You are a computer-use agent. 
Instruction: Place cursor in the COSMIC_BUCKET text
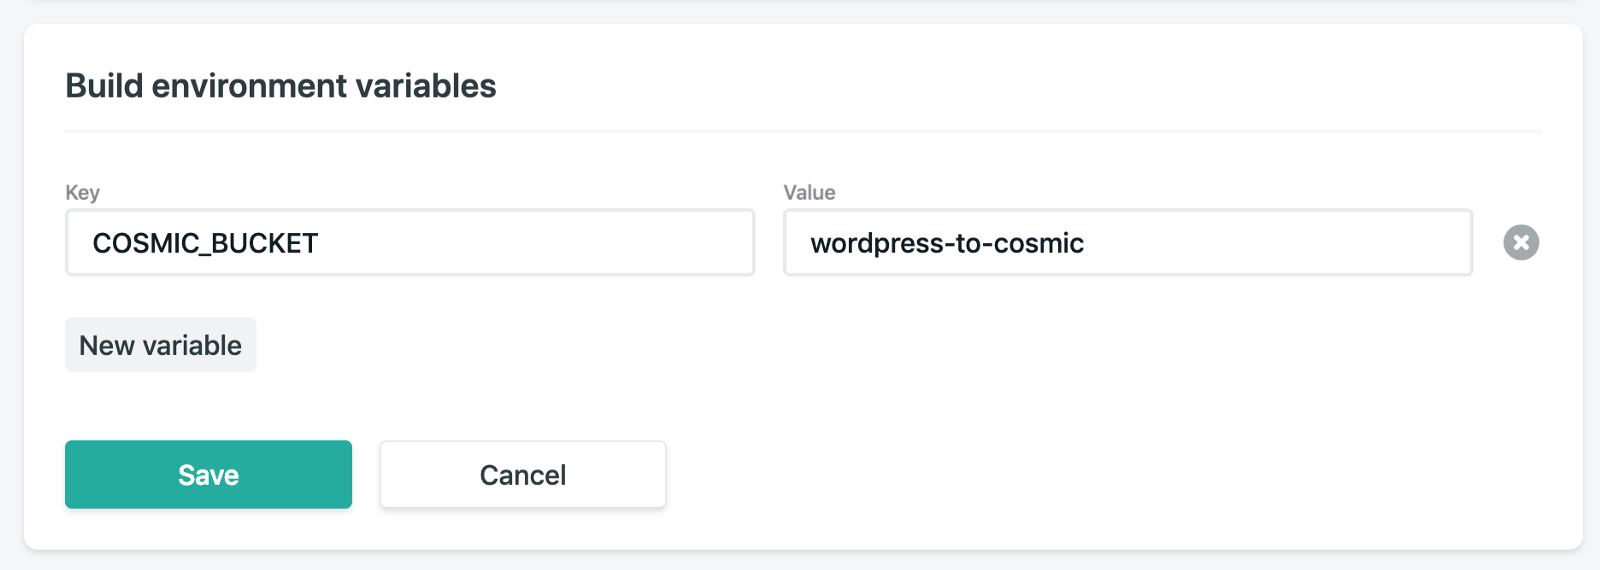pos(205,243)
